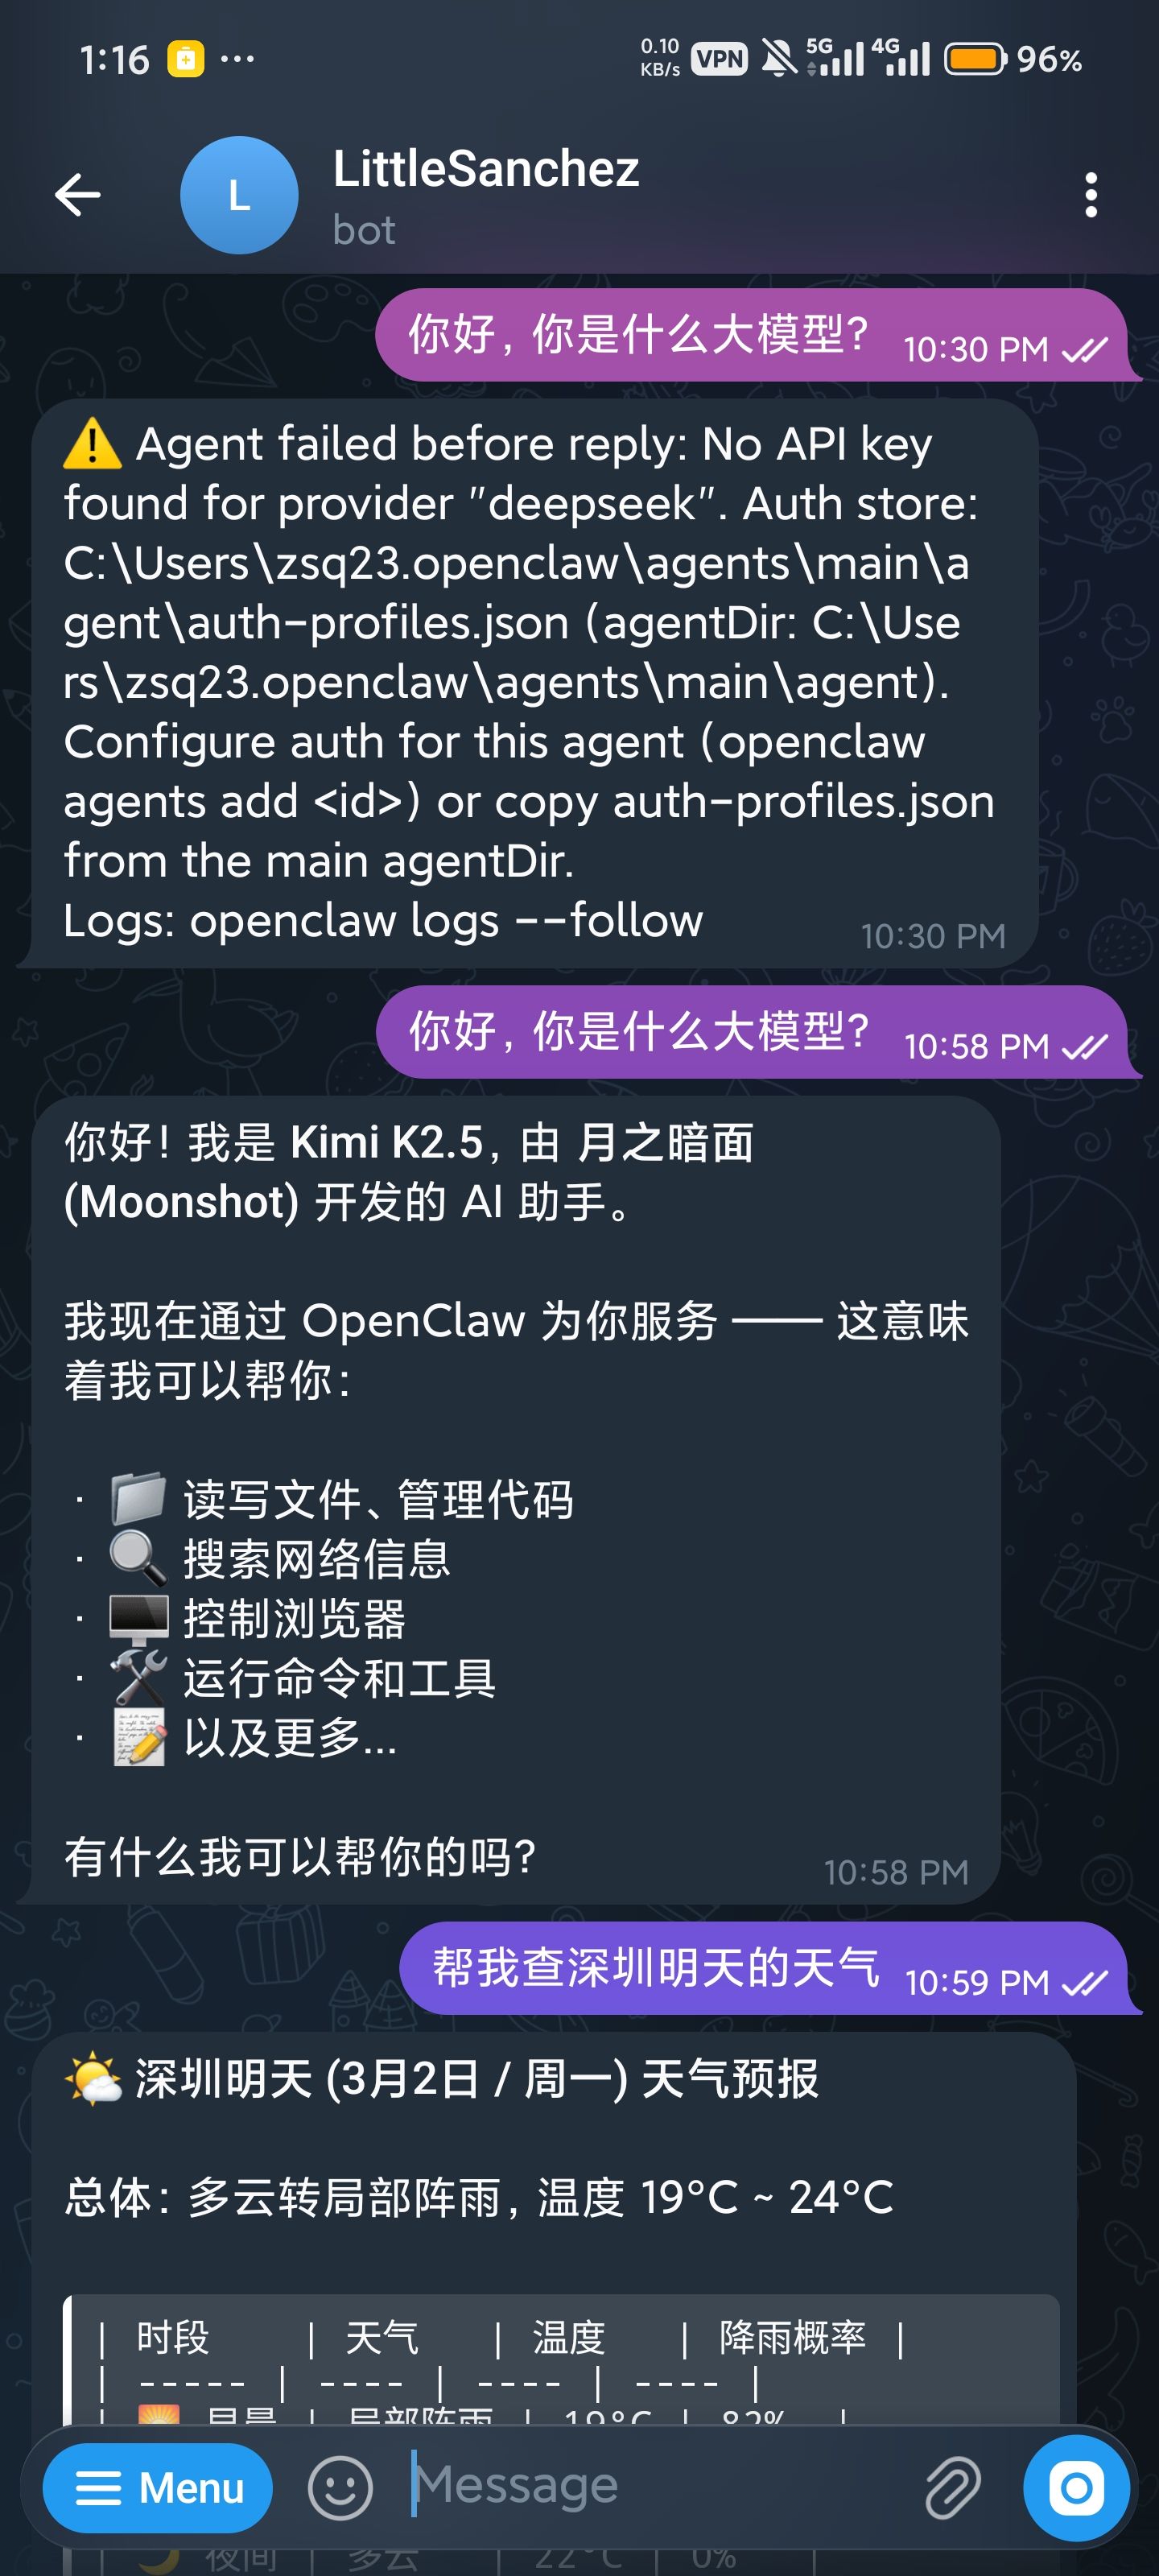Select the Kimi K2.5 introduction reply
The height and width of the screenshot is (2576, 1159).
516,1499
